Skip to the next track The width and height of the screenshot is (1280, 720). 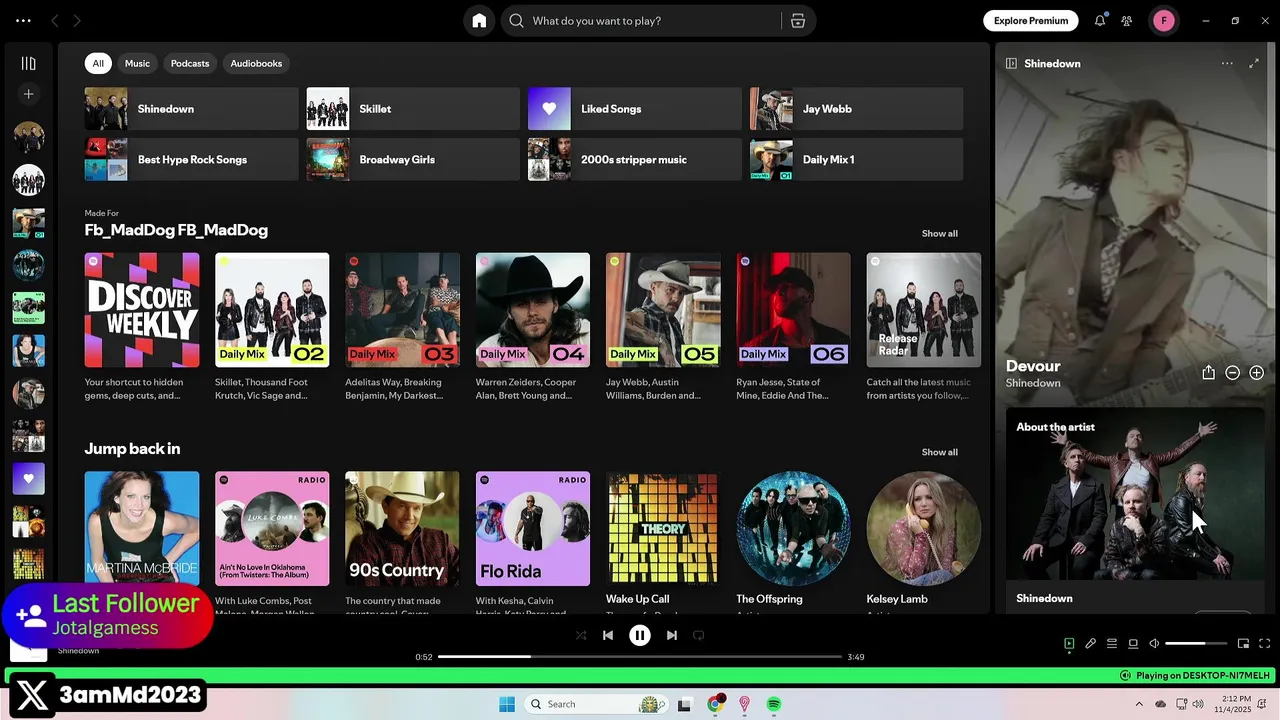[x=672, y=635]
